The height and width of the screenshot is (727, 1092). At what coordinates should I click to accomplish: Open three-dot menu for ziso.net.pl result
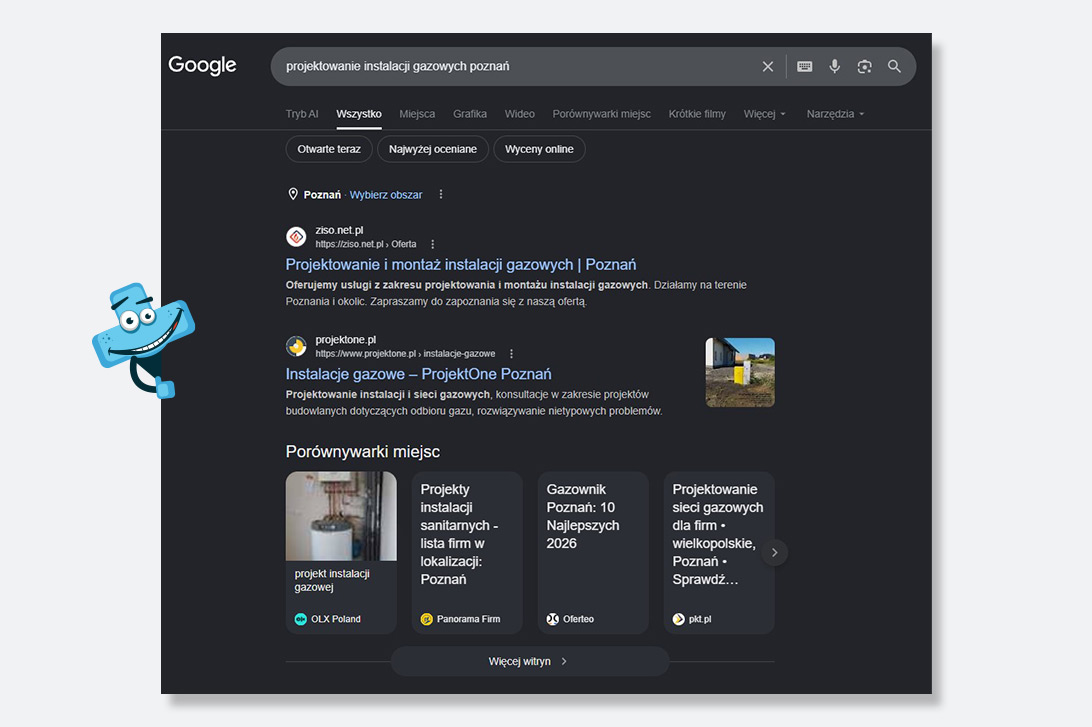(x=432, y=244)
